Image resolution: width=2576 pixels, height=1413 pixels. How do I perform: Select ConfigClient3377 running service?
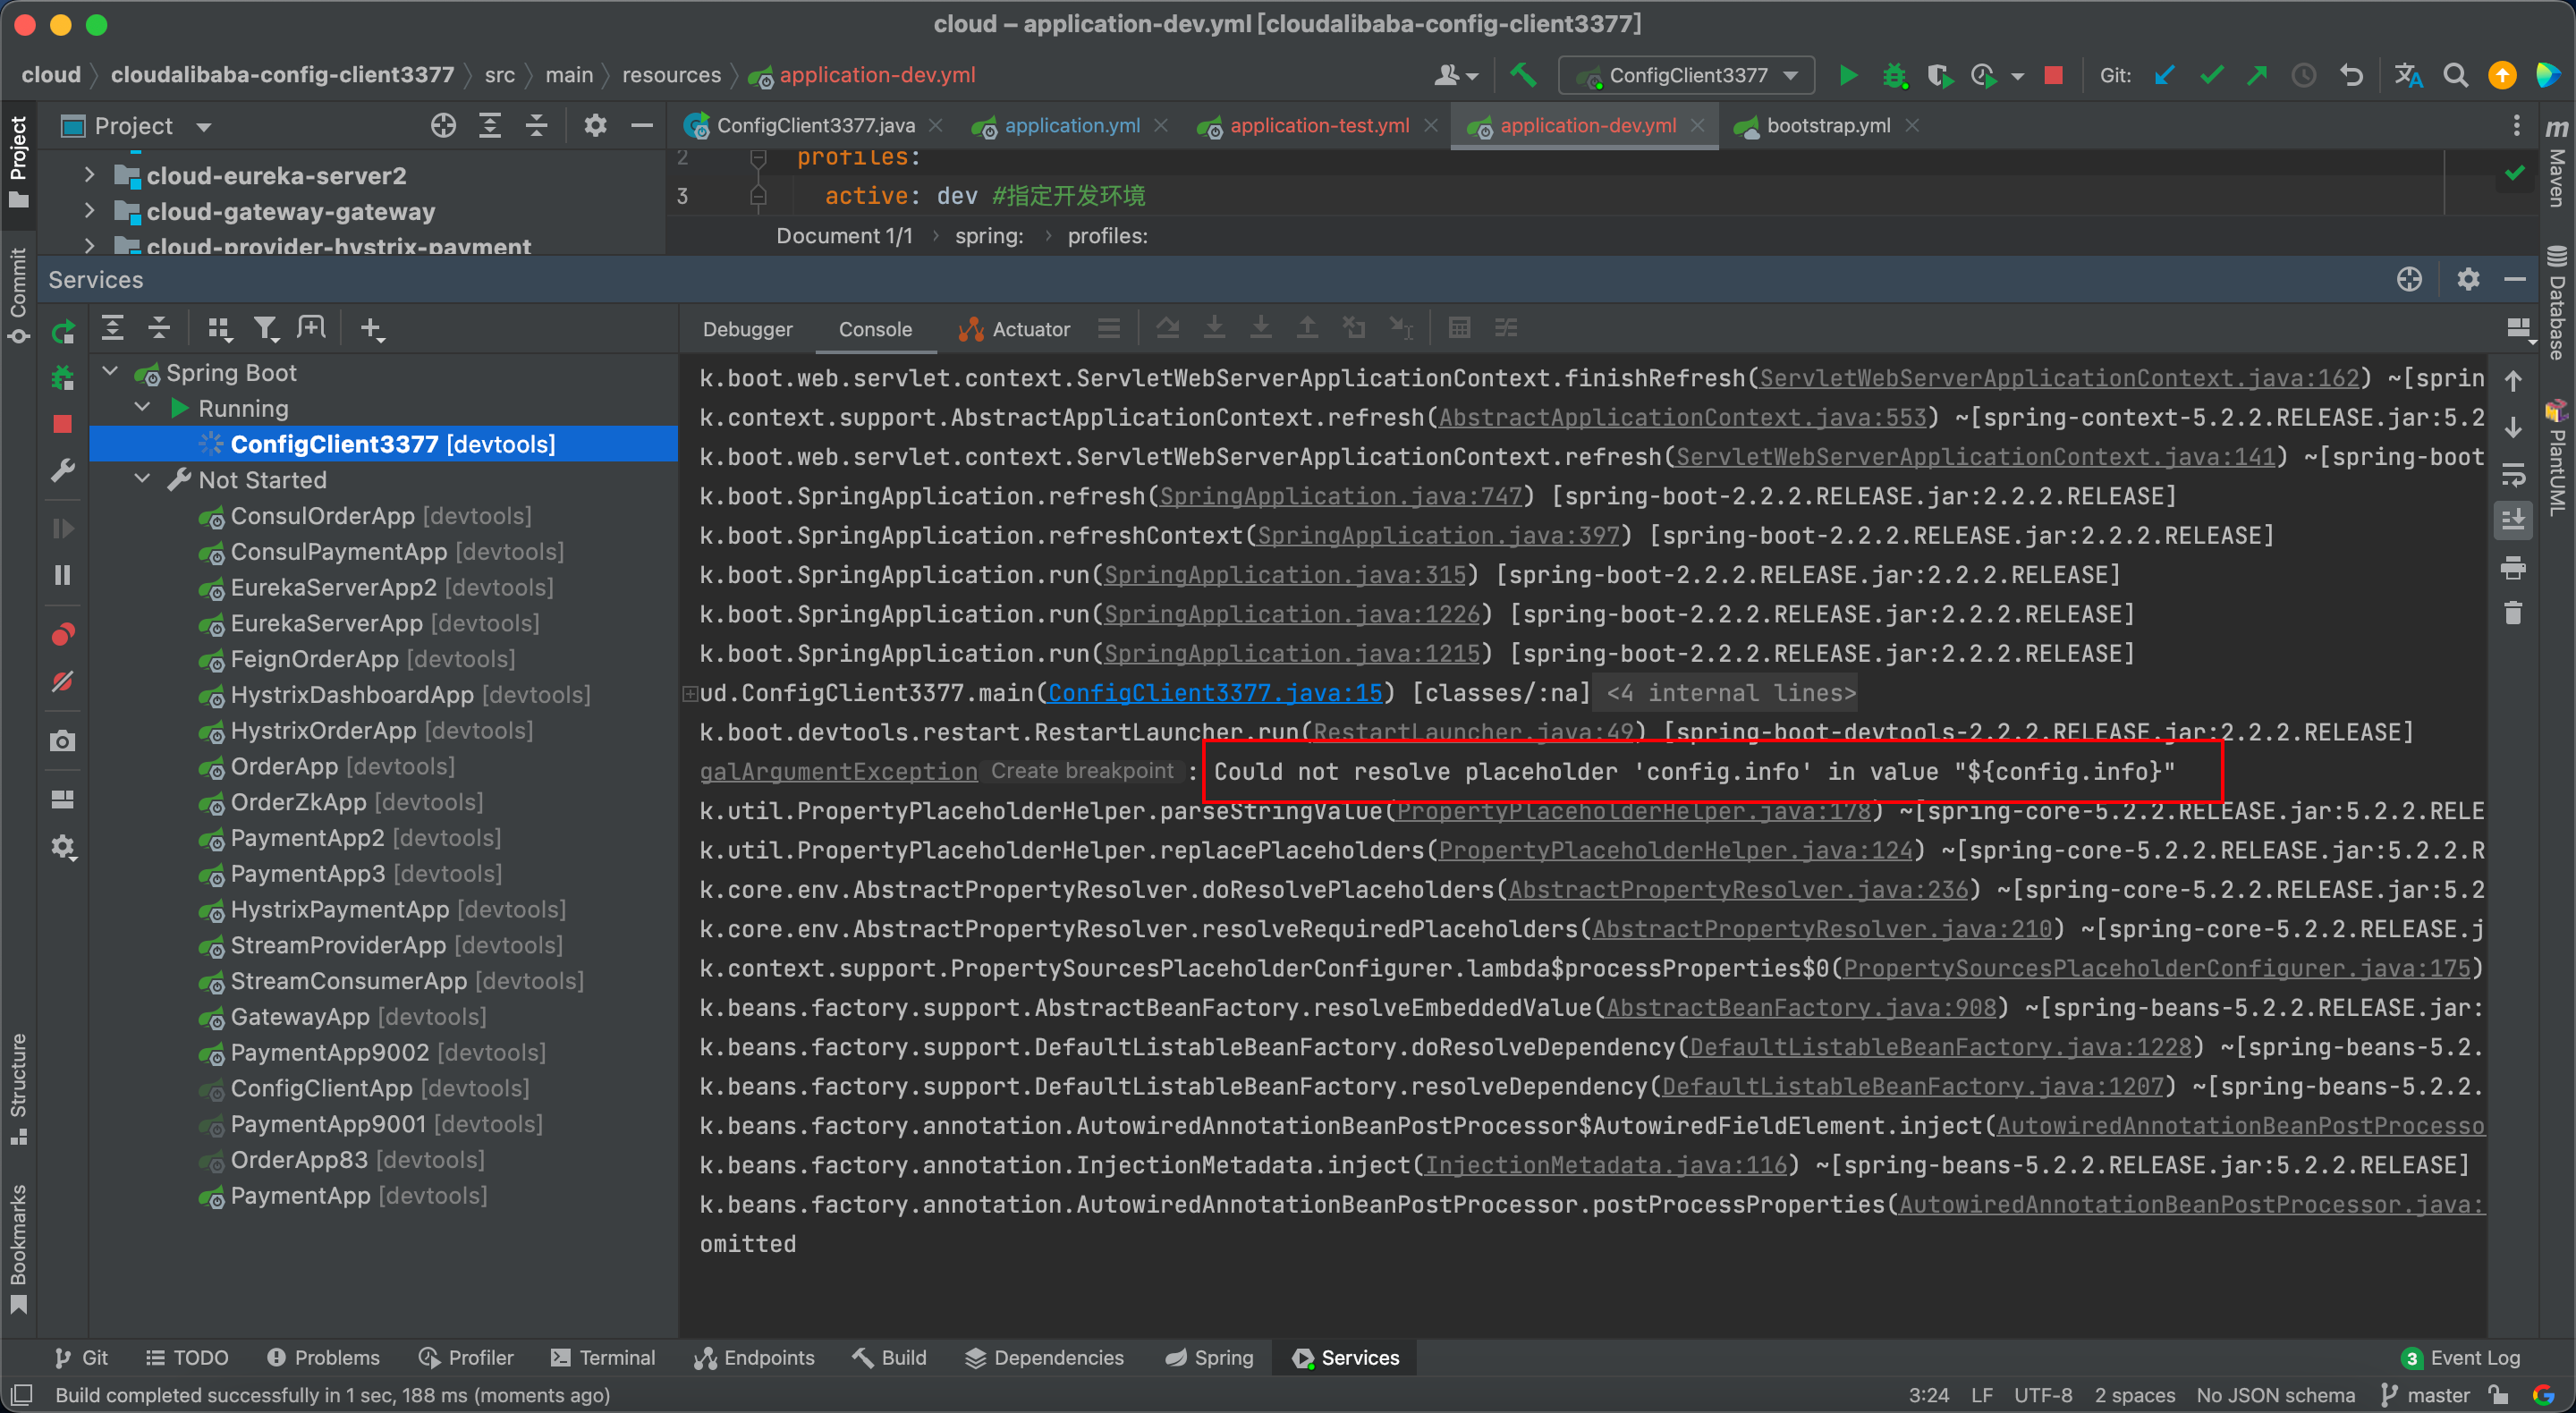point(383,443)
